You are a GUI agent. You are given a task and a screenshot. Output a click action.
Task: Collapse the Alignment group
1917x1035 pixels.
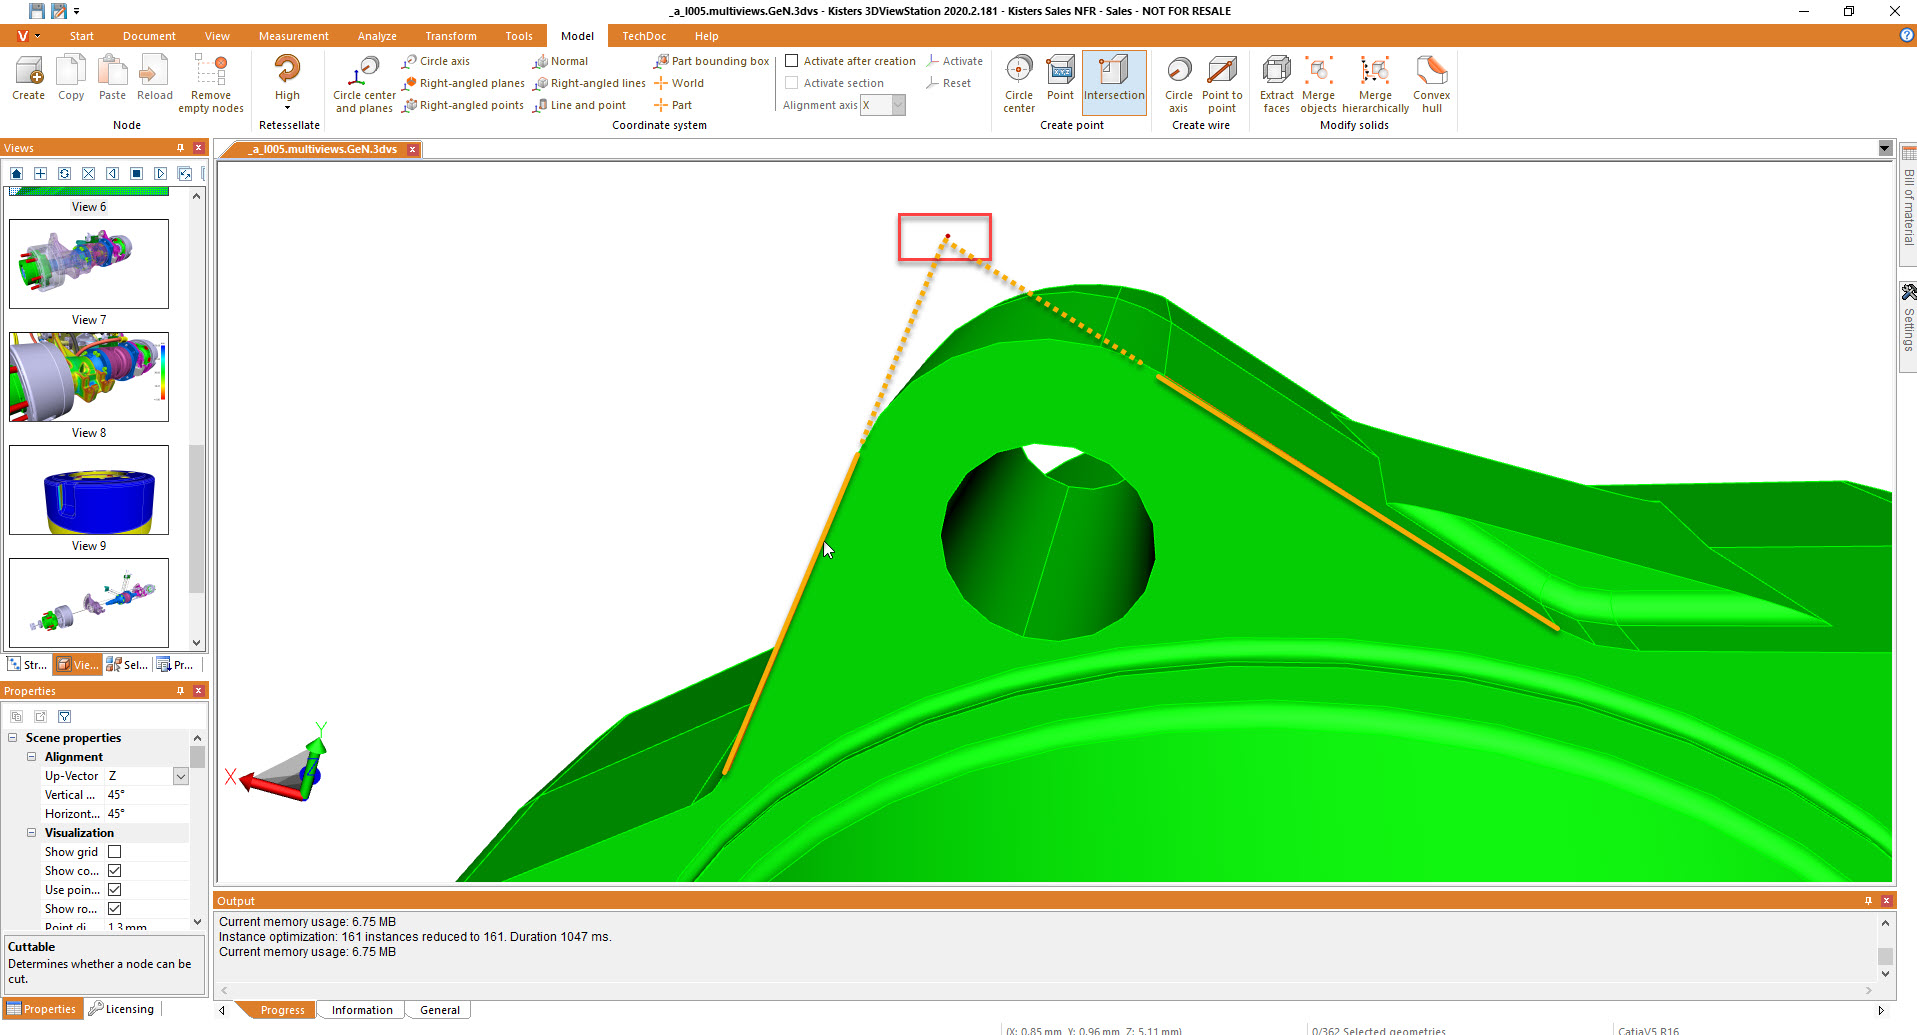(x=31, y=757)
